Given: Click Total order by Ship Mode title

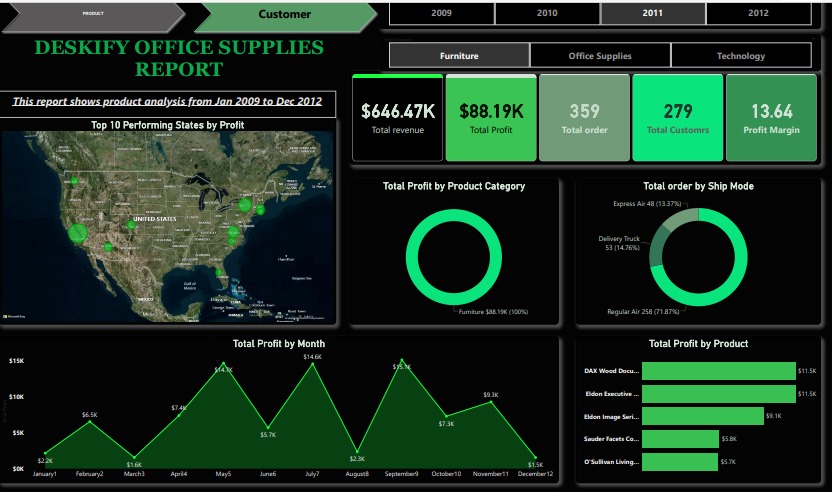Looking at the screenshot, I should 698,186.
